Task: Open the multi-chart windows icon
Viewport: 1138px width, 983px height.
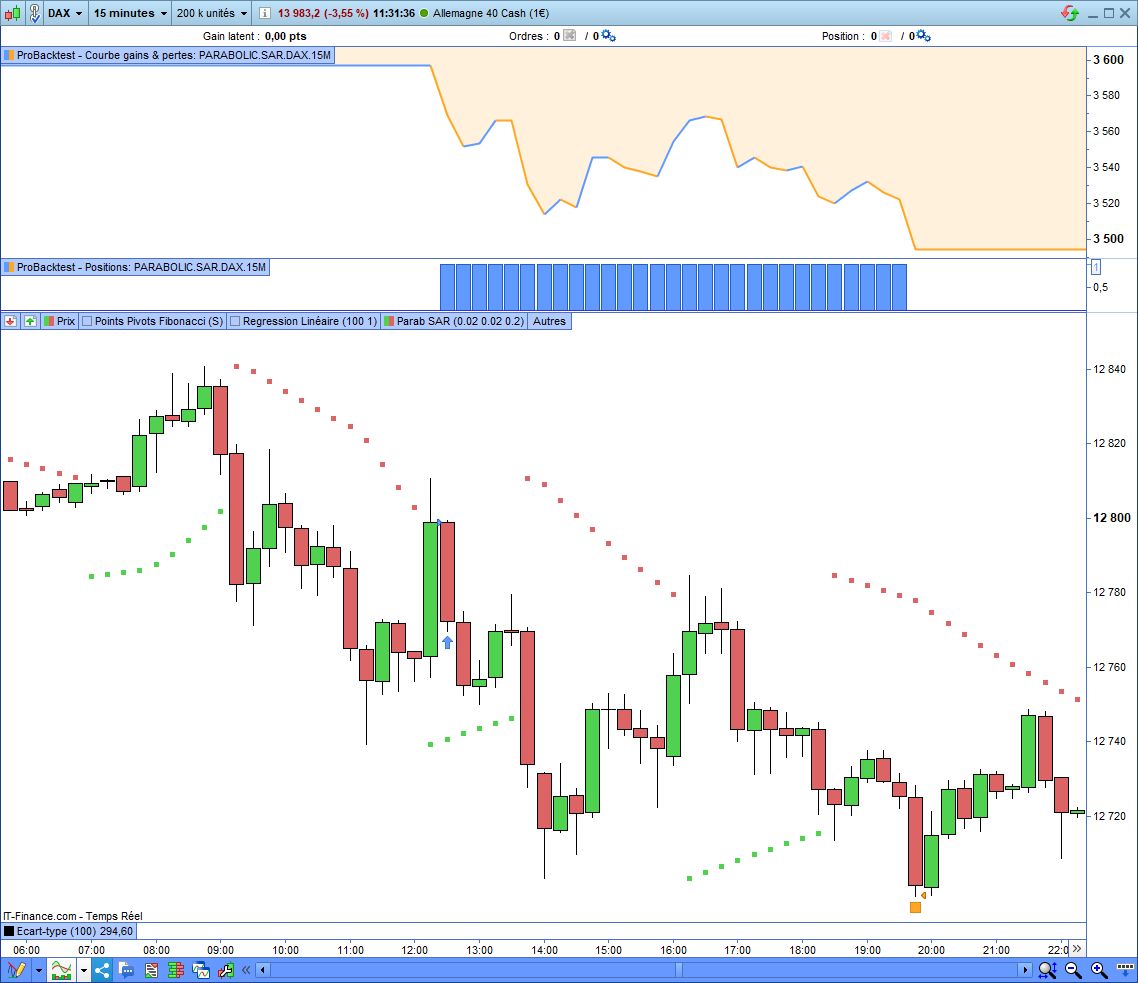Action: pos(201,970)
